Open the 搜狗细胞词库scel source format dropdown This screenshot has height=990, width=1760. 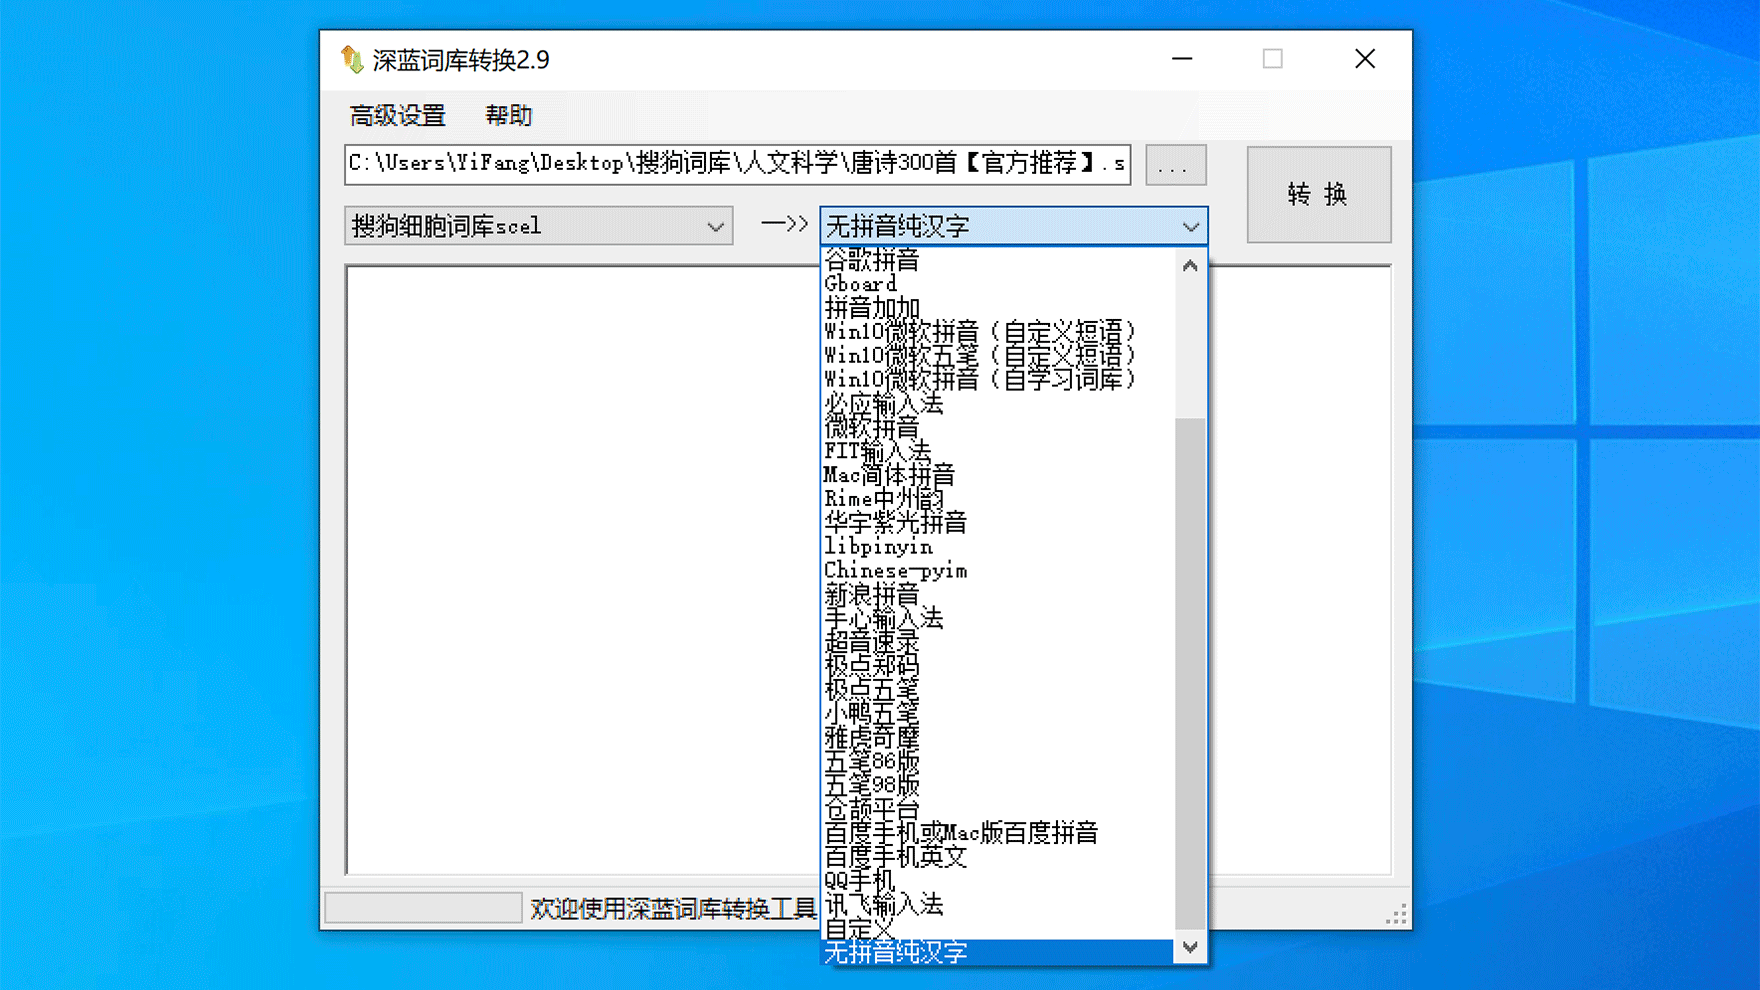538,226
